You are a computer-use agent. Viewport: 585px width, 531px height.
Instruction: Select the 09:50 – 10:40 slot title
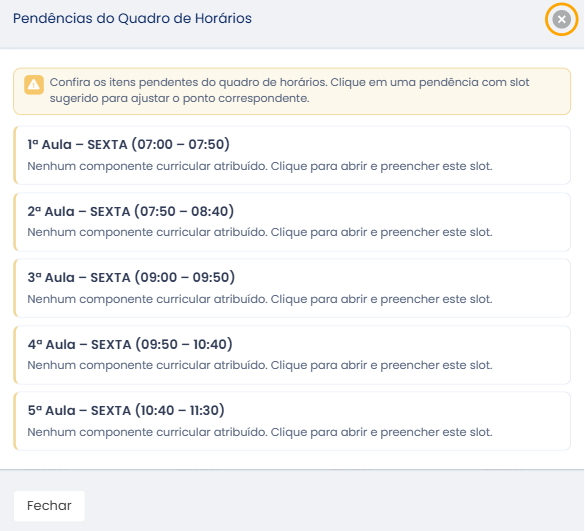130,344
